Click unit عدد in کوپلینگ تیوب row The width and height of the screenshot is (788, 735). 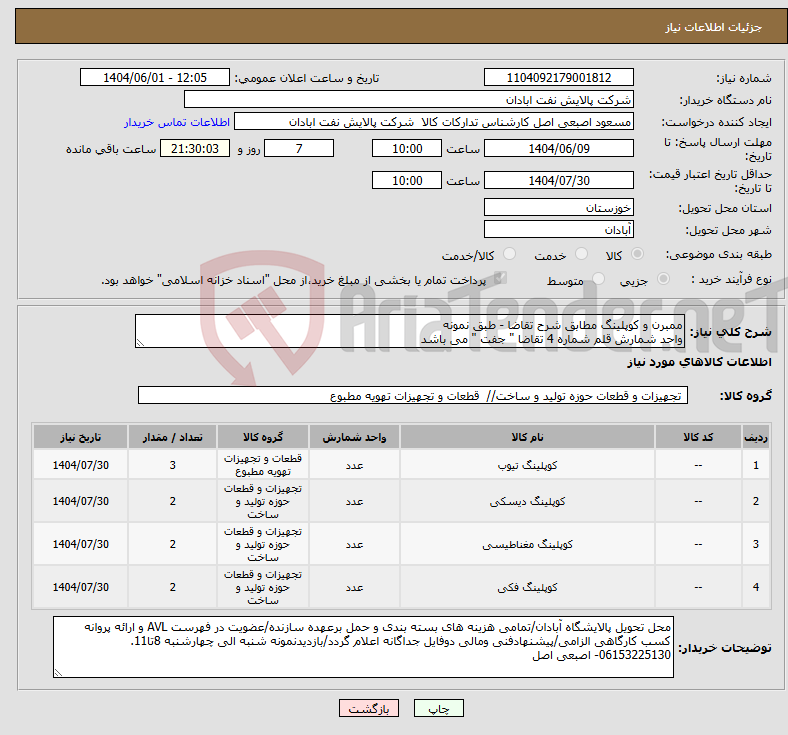[354, 466]
